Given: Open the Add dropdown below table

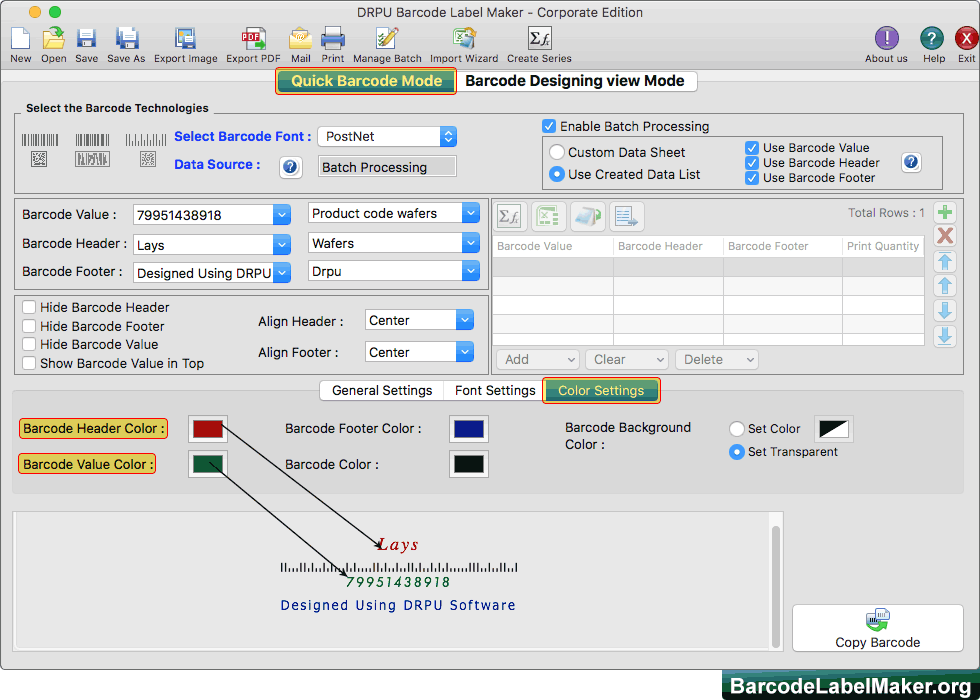Looking at the screenshot, I should [x=538, y=360].
